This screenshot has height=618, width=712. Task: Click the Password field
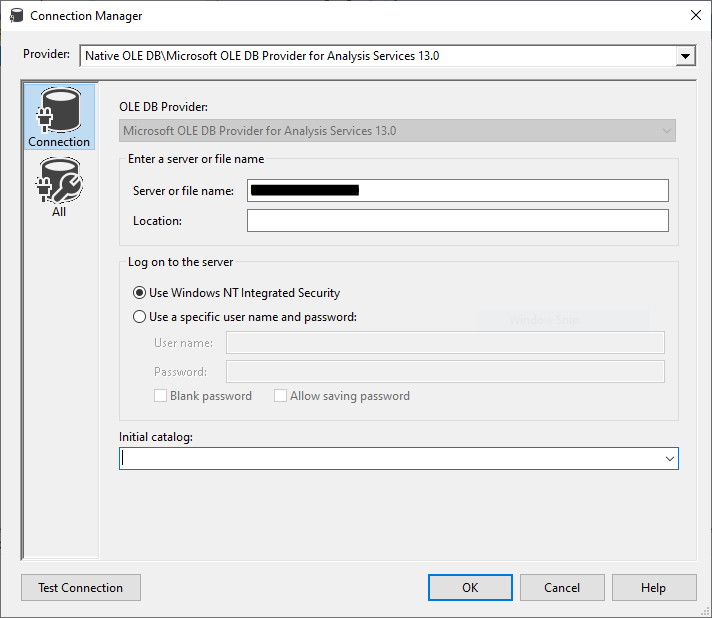[445, 371]
